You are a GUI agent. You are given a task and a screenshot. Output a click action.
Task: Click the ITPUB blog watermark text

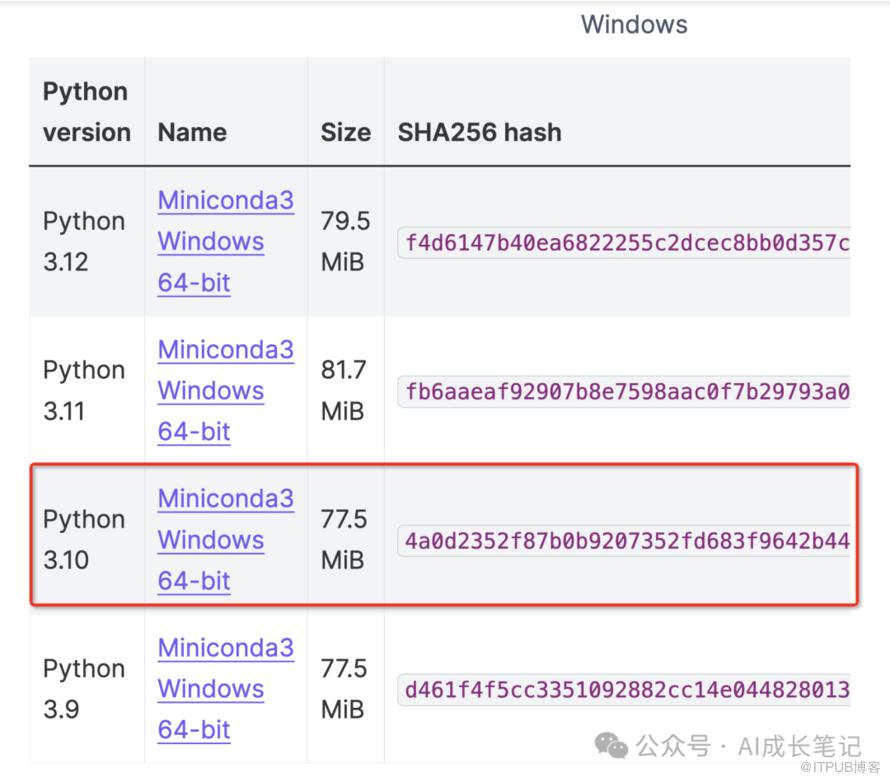point(840,767)
